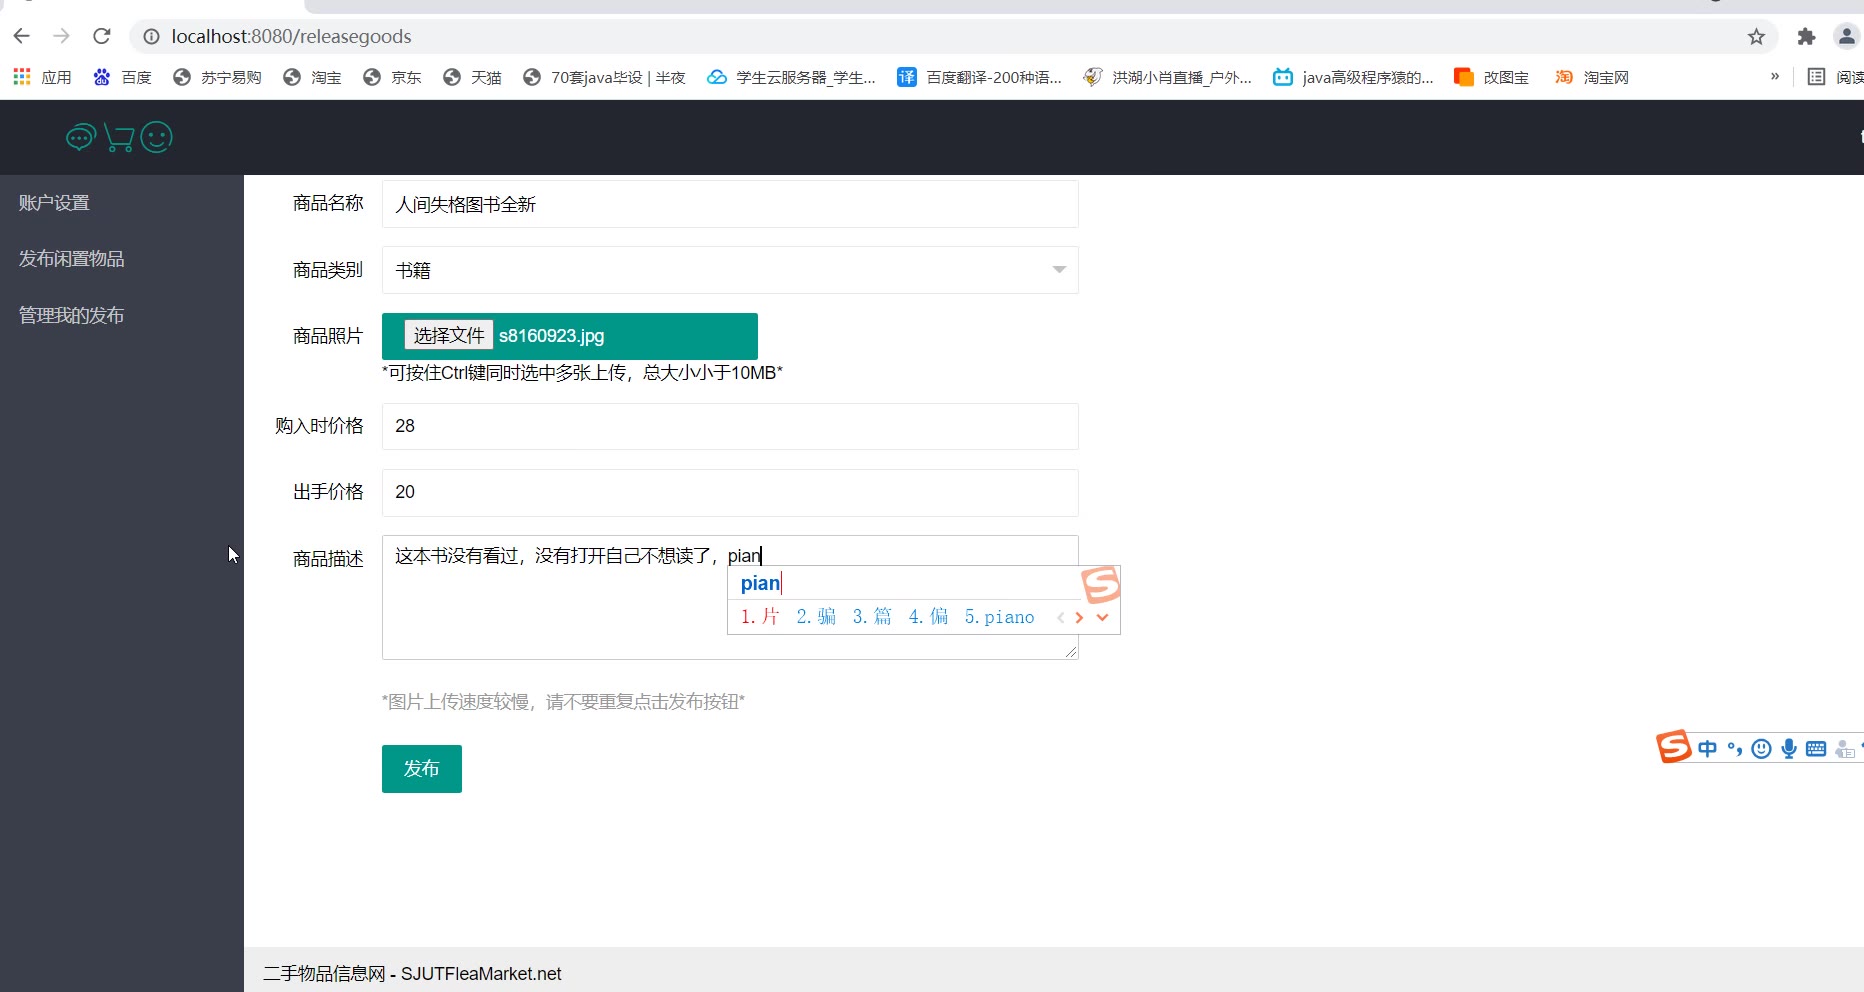The height and width of the screenshot is (992, 1864).
Task: Go back with the browser back arrow
Action: 22,36
